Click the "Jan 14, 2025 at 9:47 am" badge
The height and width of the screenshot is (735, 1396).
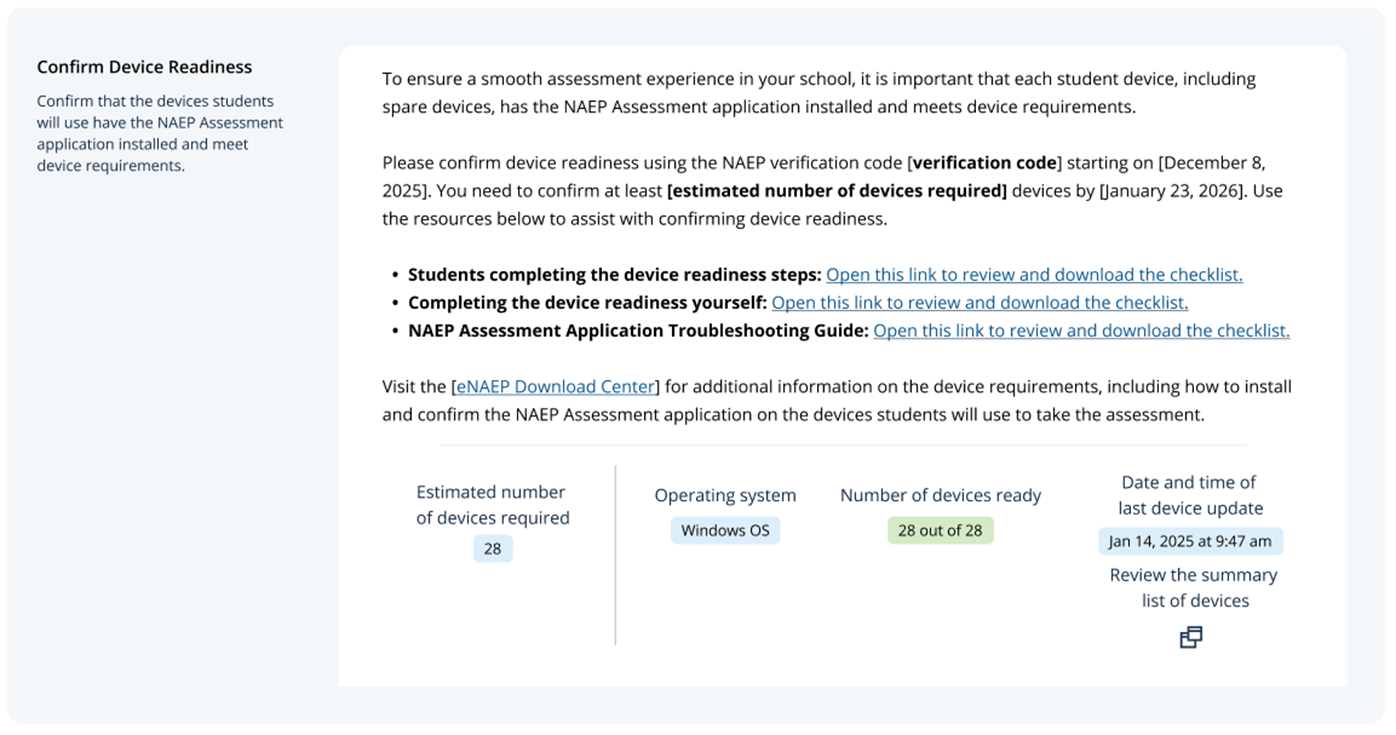tap(1190, 542)
